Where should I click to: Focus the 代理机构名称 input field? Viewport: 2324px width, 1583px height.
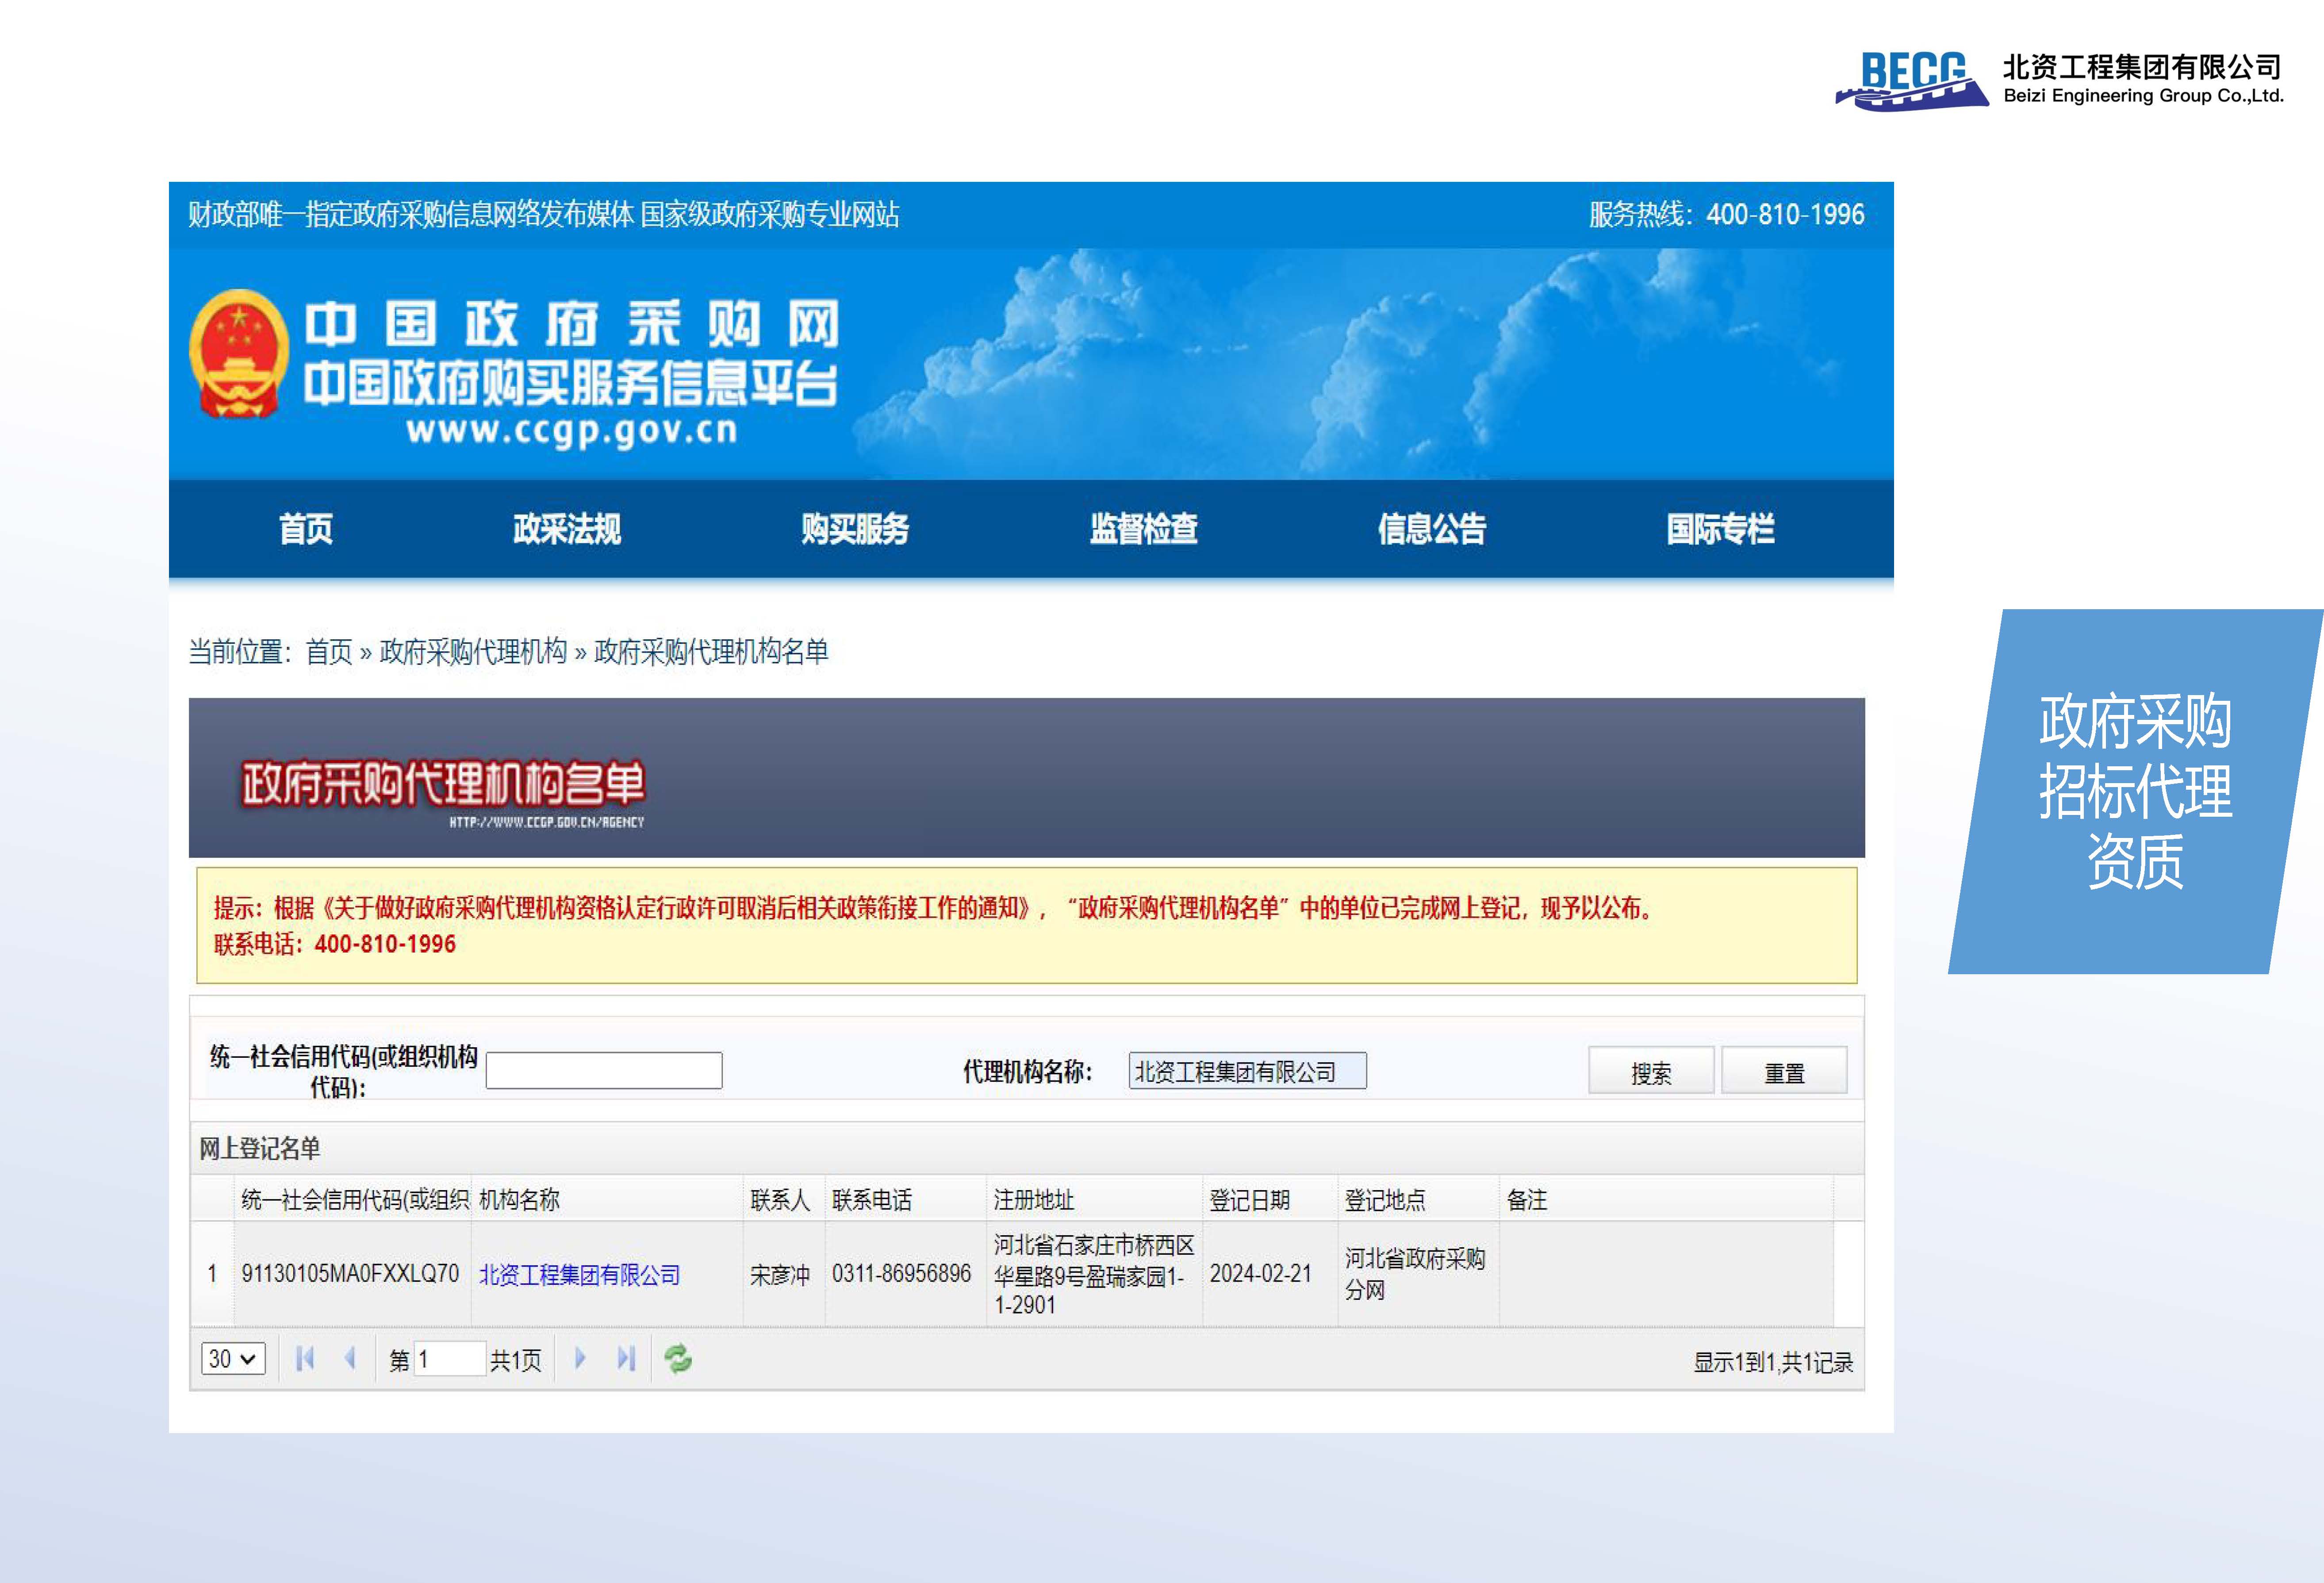[1247, 1071]
